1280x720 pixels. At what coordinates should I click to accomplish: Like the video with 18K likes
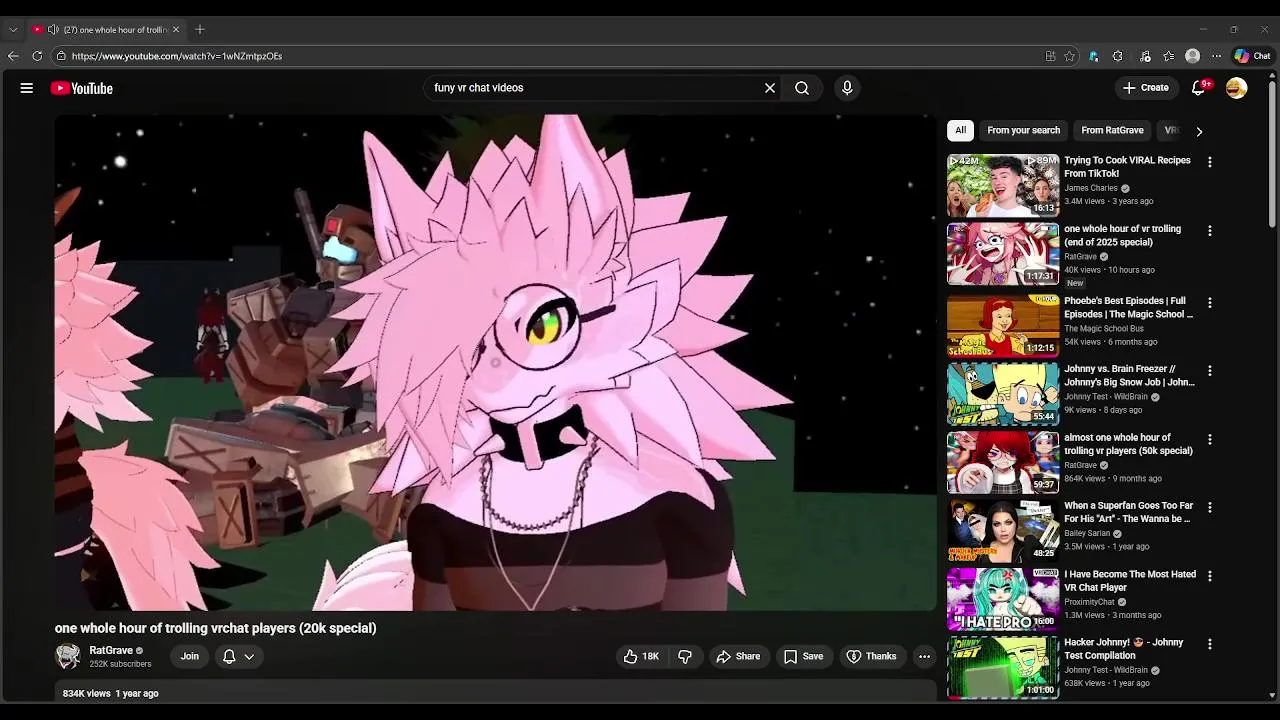[x=641, y=656]
